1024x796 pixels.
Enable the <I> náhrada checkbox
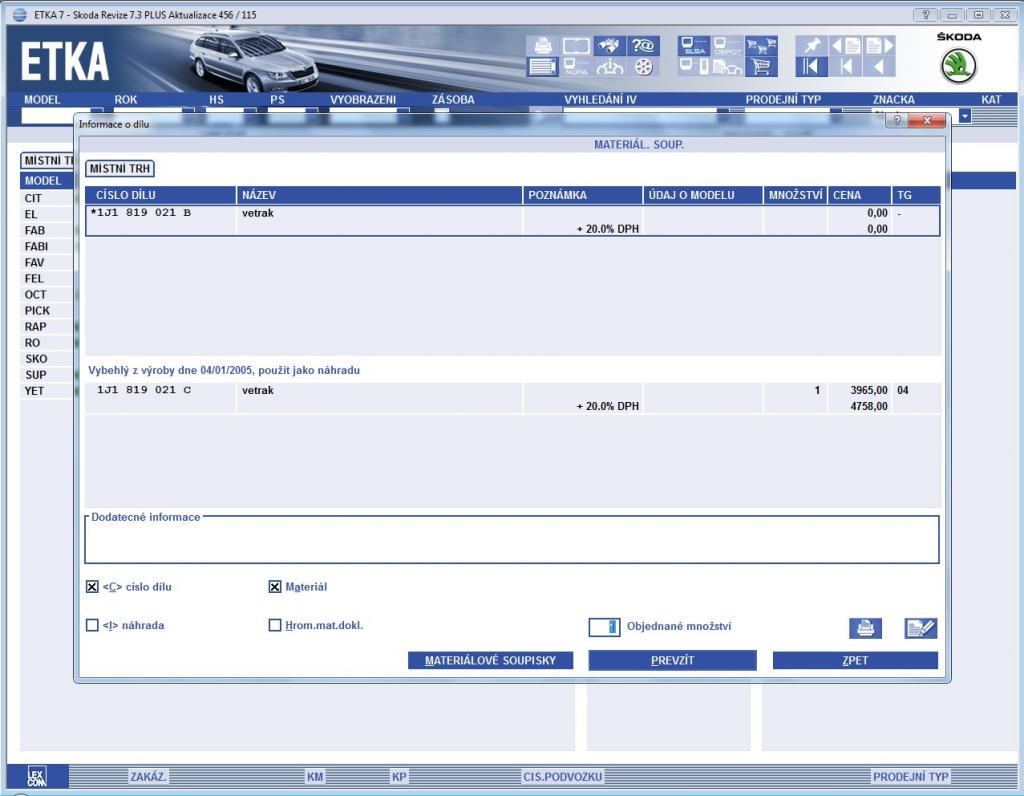(92, 625)
